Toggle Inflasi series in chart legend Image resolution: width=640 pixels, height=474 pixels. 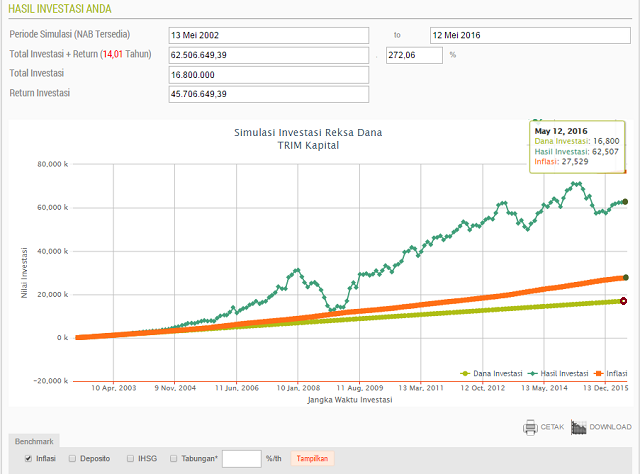pos(611,374)
